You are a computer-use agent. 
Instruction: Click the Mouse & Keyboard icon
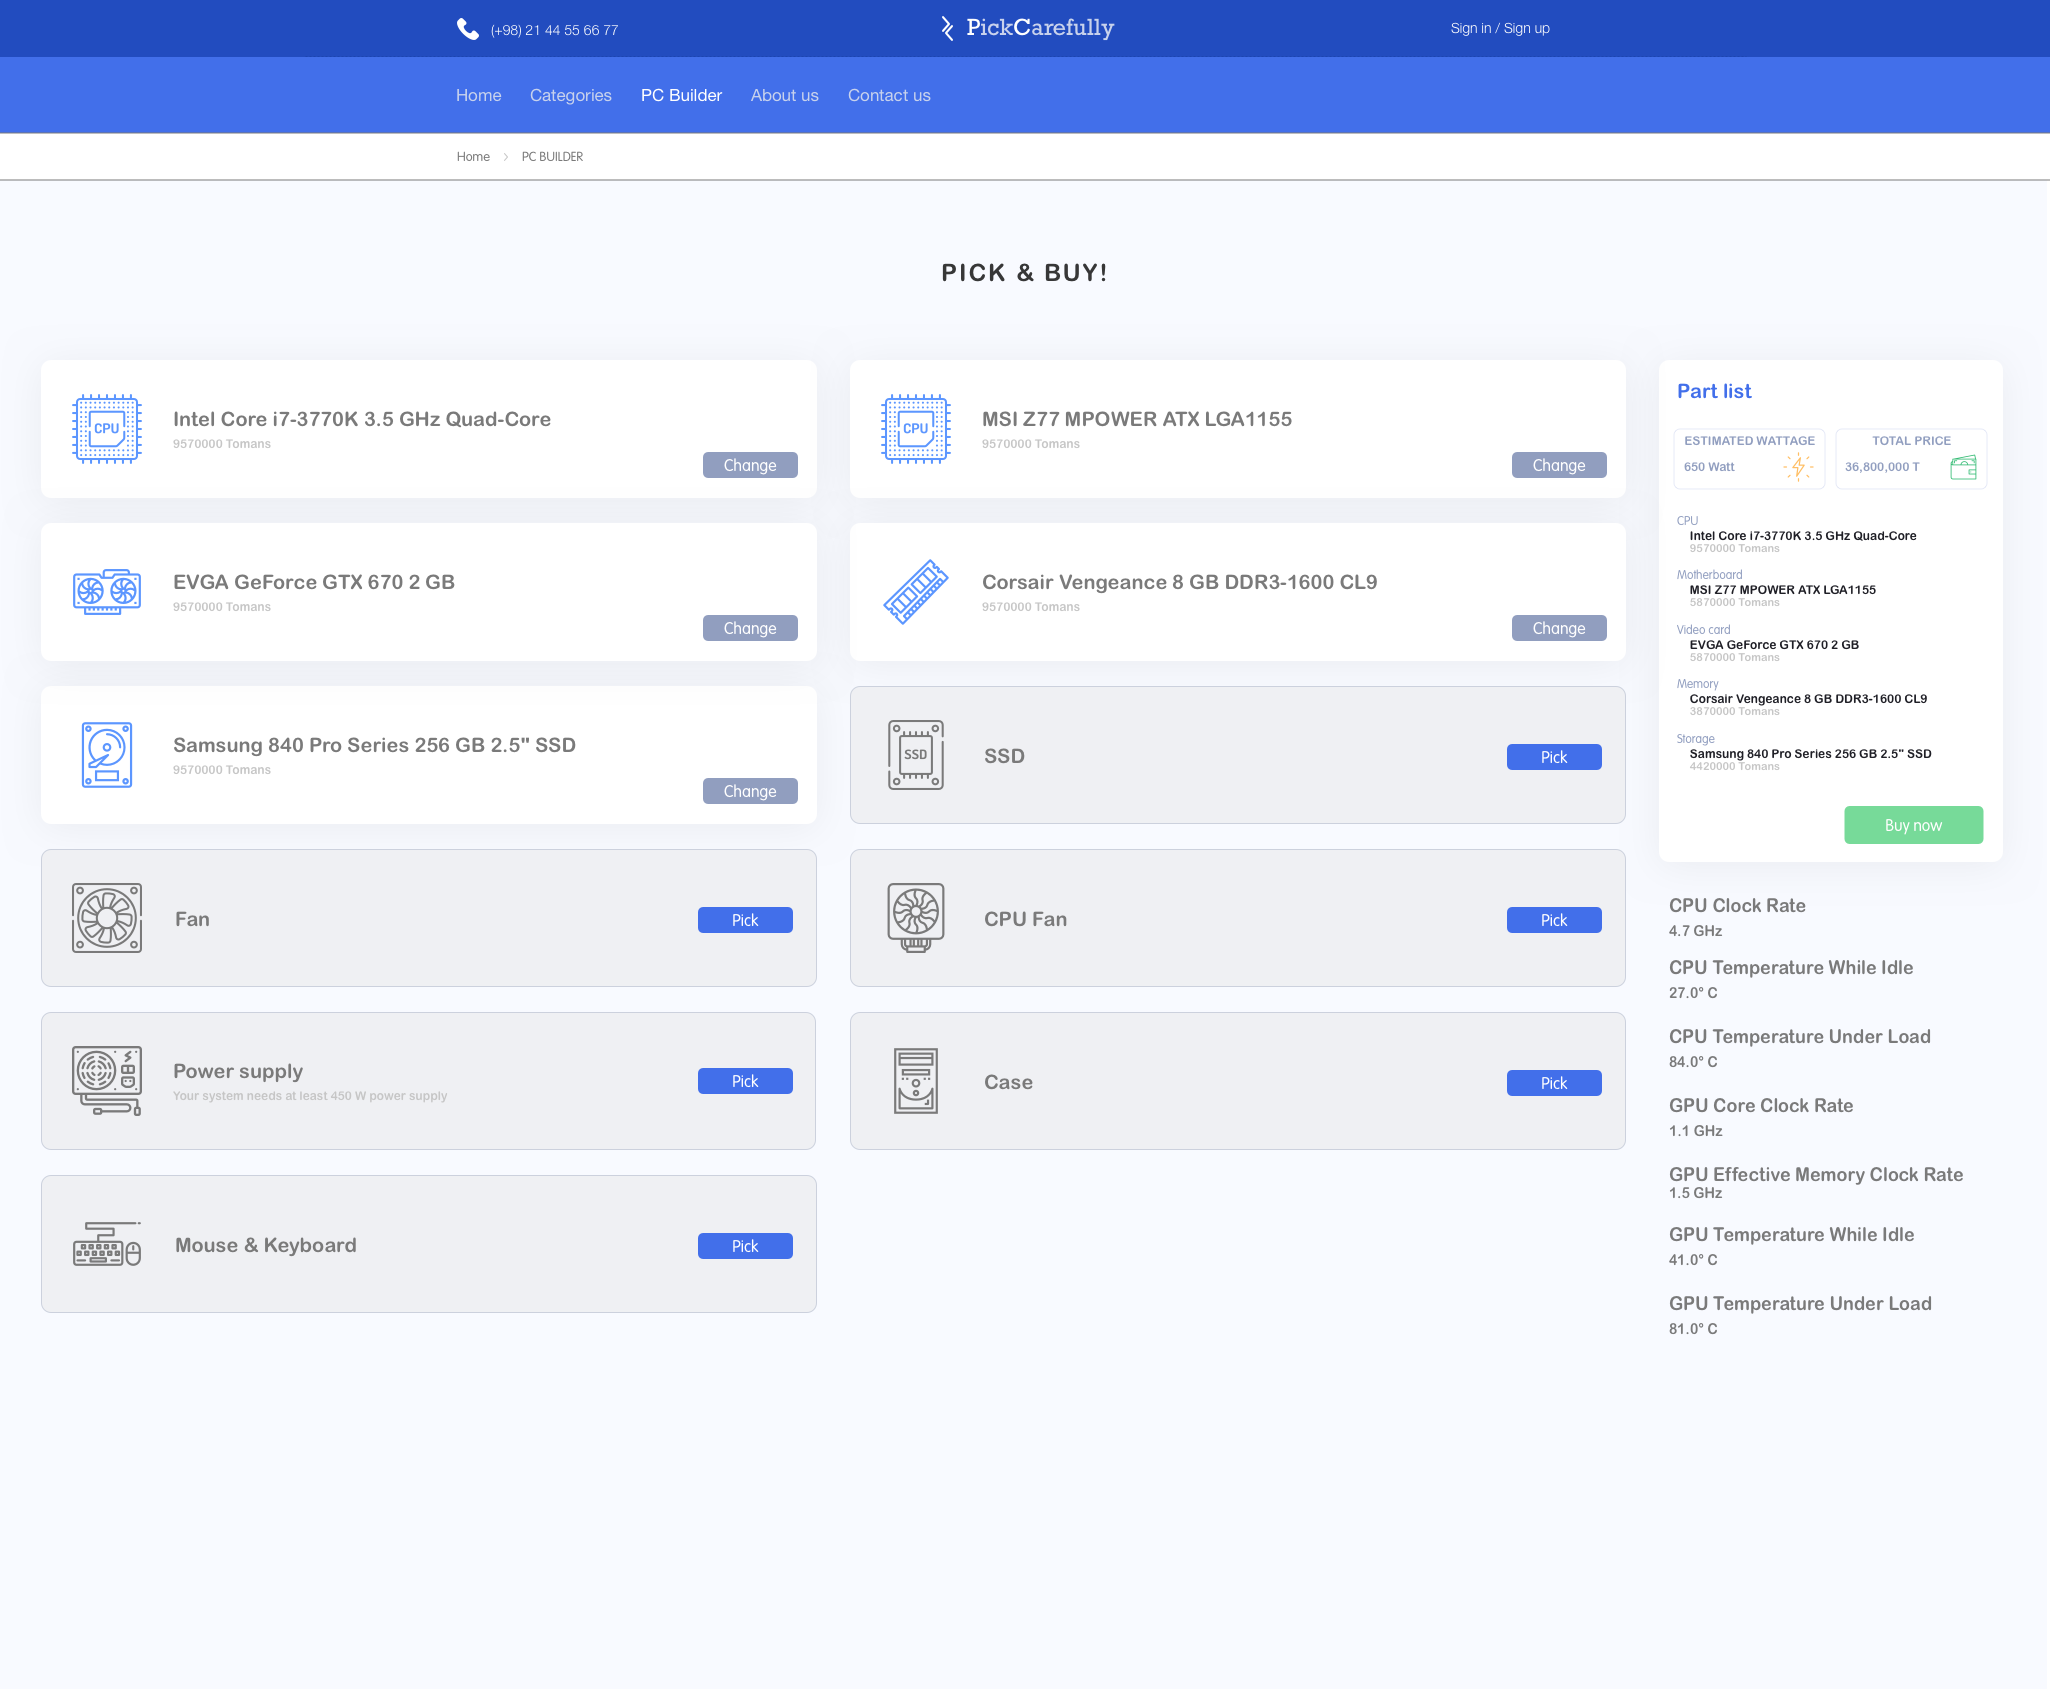pyautogui.click(x=107, y=1244)
